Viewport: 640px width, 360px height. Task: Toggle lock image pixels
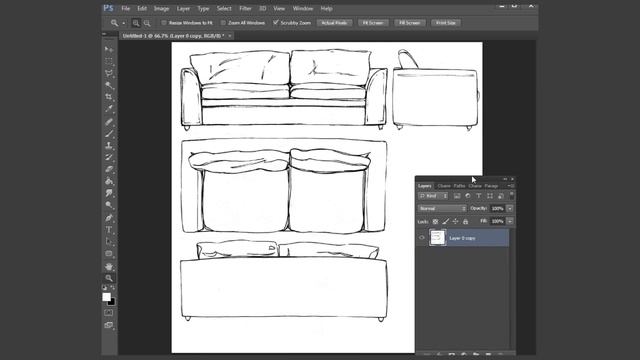pyautogui.click(x=446, y=222)
